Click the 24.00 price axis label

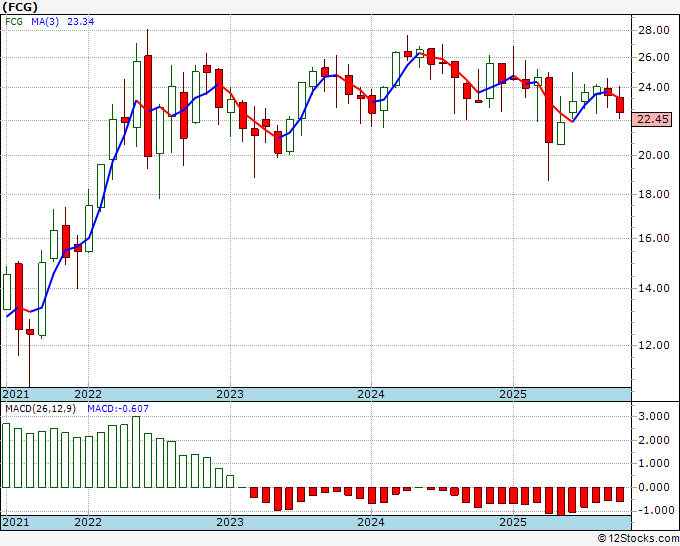coord(654,87)
